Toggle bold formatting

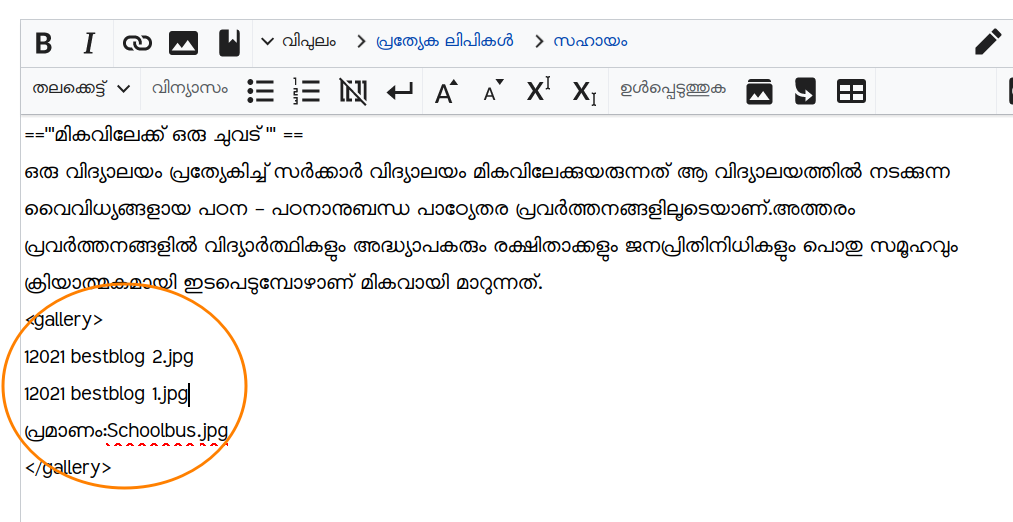tap(43, 43)
